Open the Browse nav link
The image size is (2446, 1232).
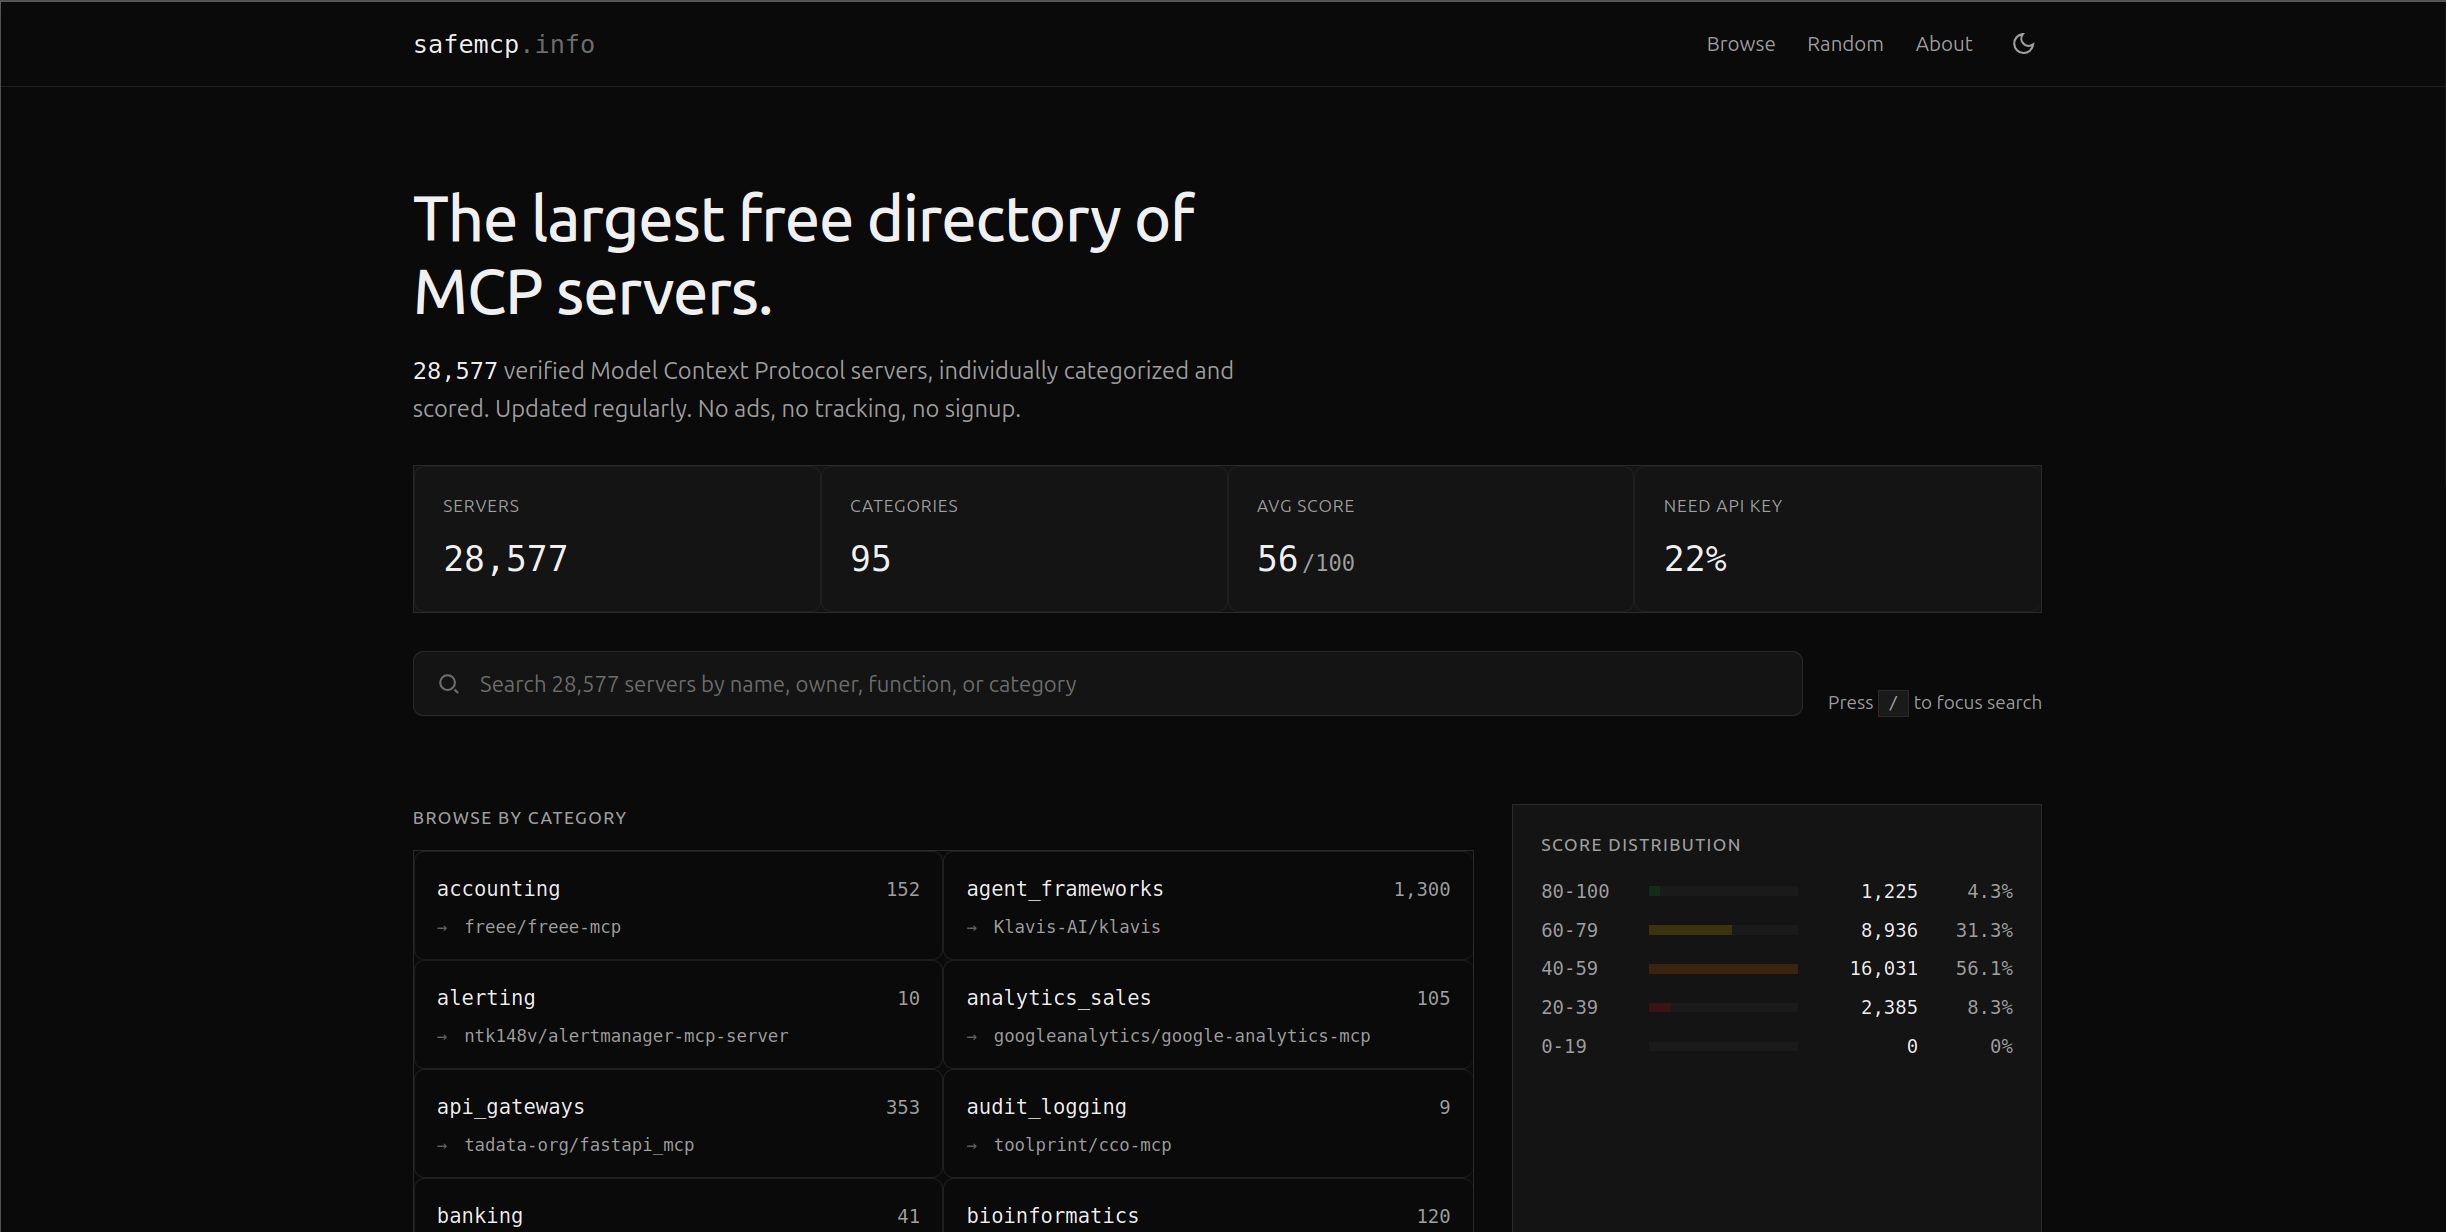point(1740,44)
